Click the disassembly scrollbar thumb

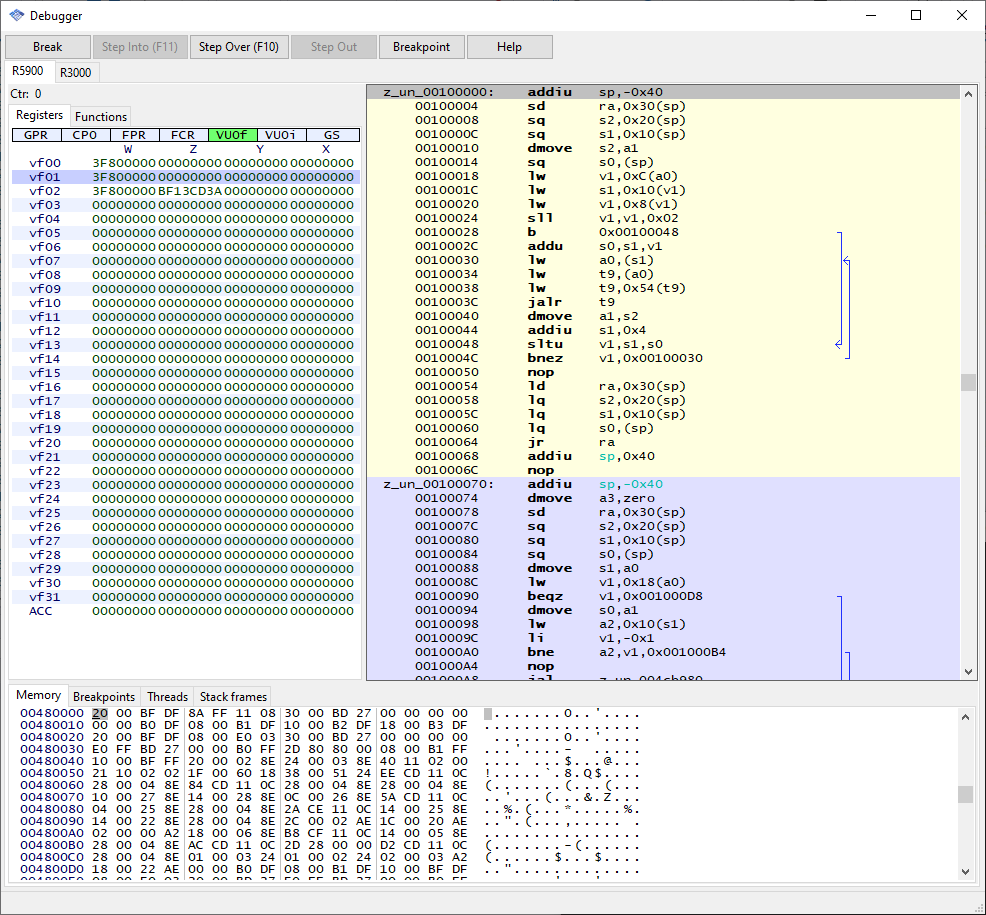click(968, 382)
